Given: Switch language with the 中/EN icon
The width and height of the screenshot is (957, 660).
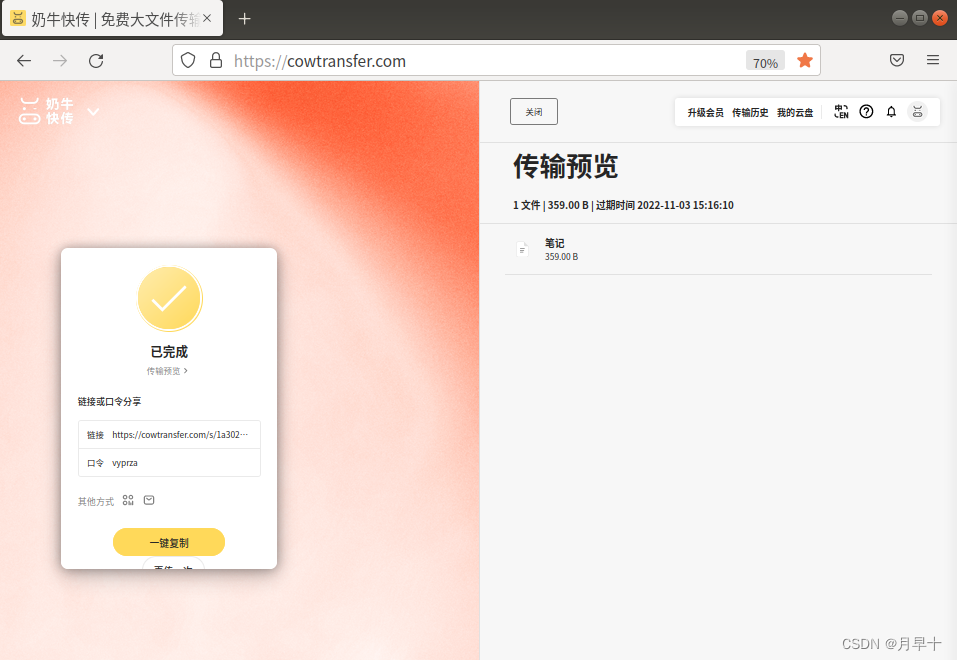Looking at the screenshot, I should pos(841,112).
